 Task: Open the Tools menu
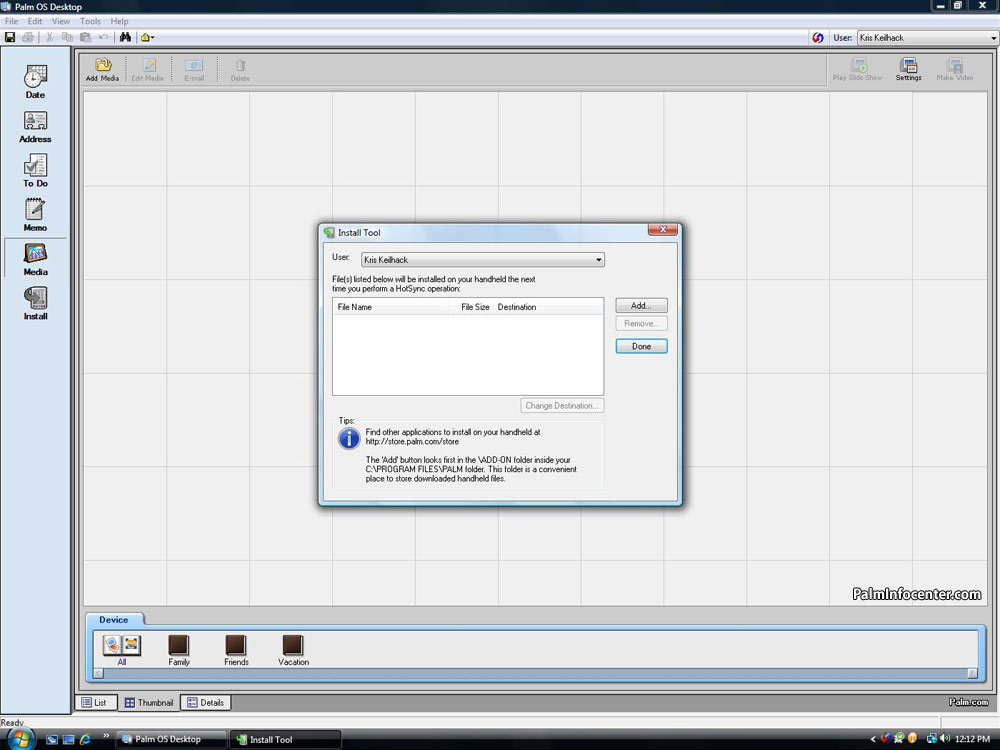[90, 21]
